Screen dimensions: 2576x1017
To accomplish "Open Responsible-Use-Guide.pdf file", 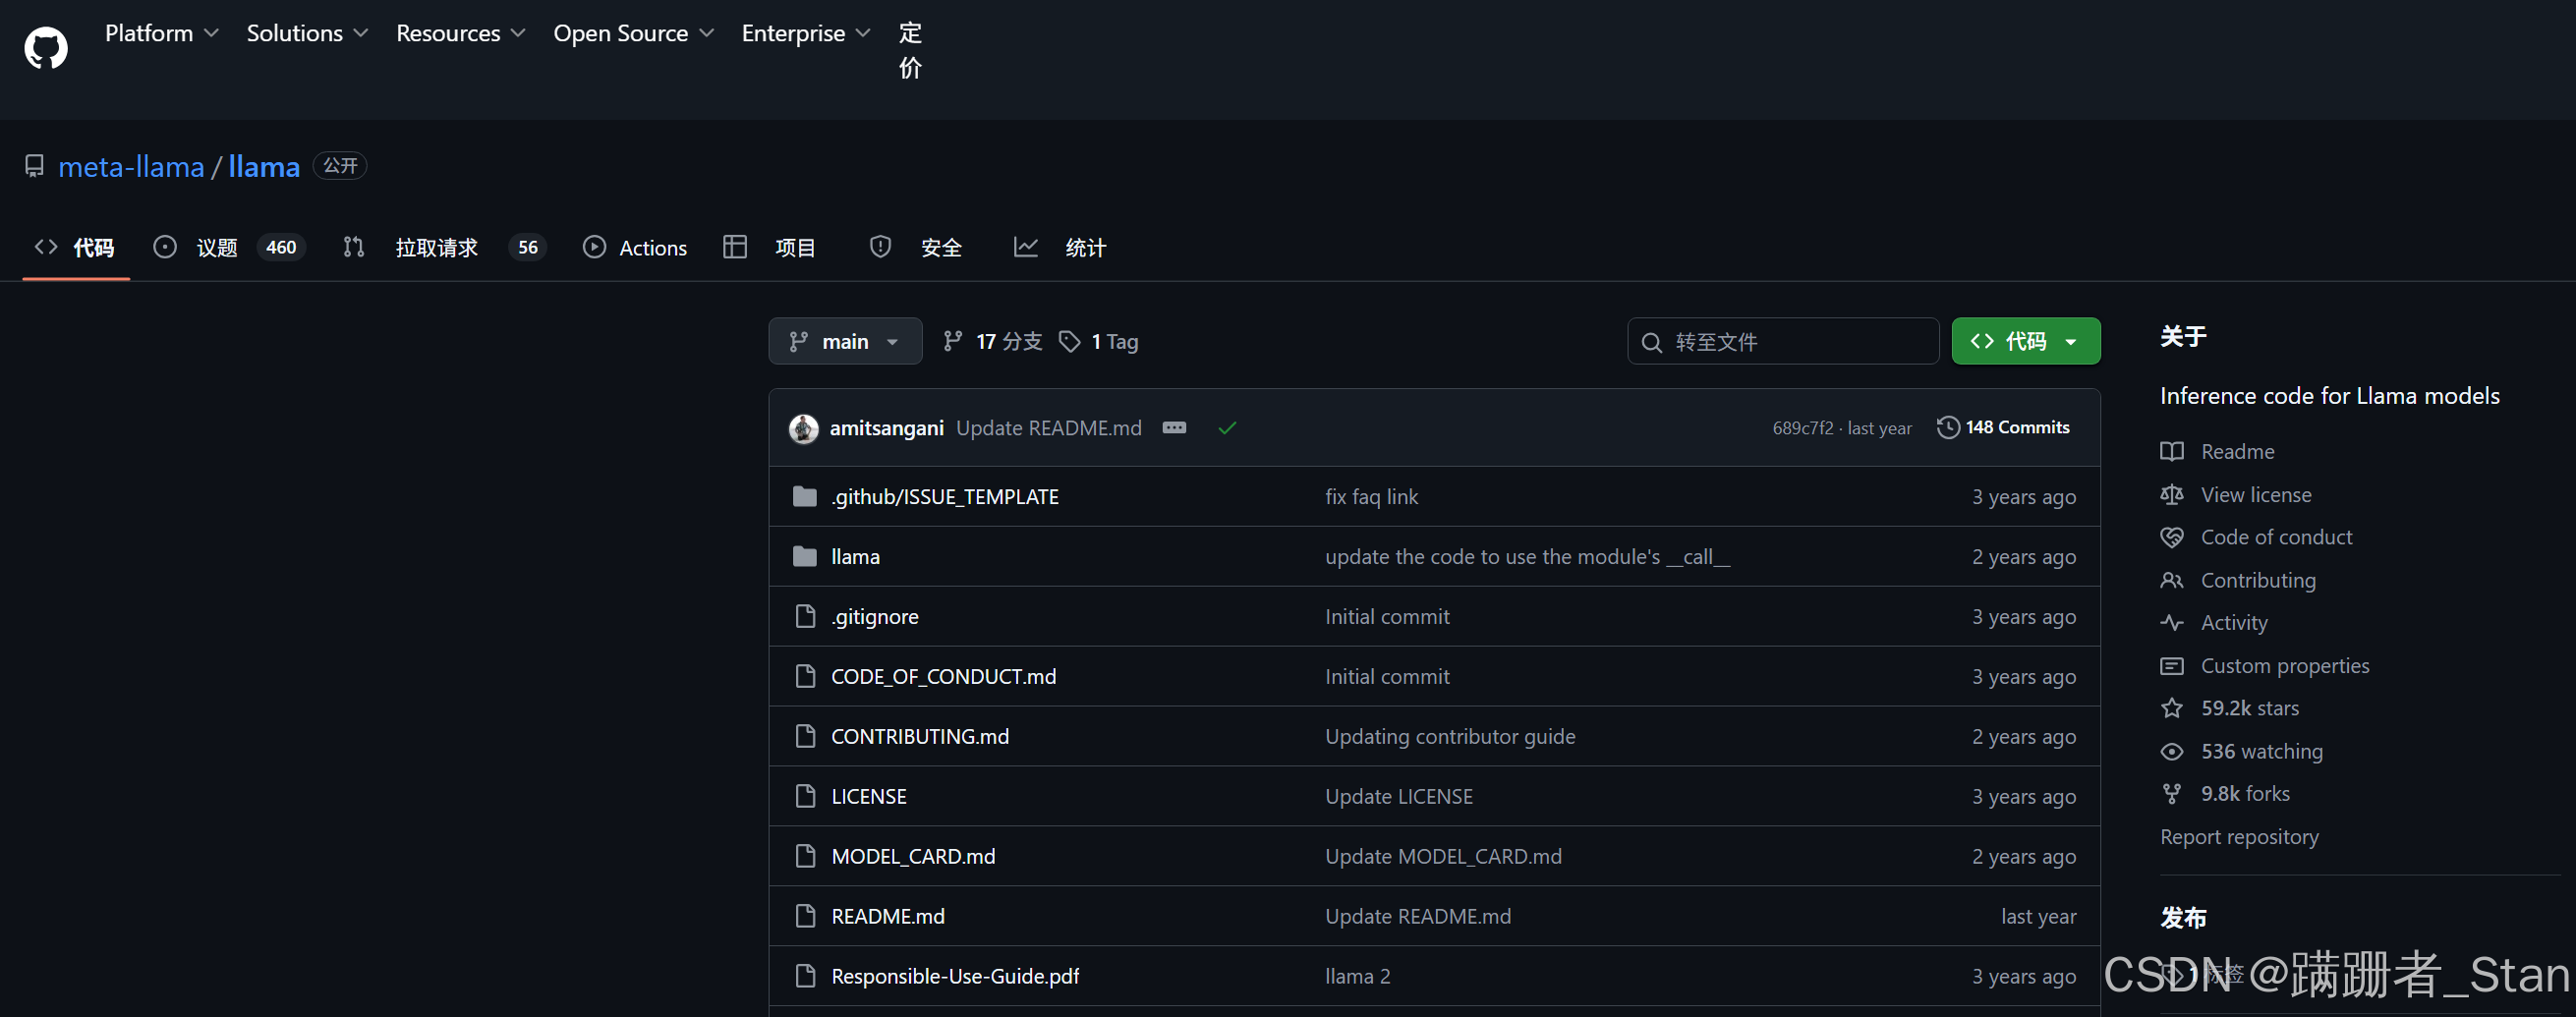I will coord(954,977).
